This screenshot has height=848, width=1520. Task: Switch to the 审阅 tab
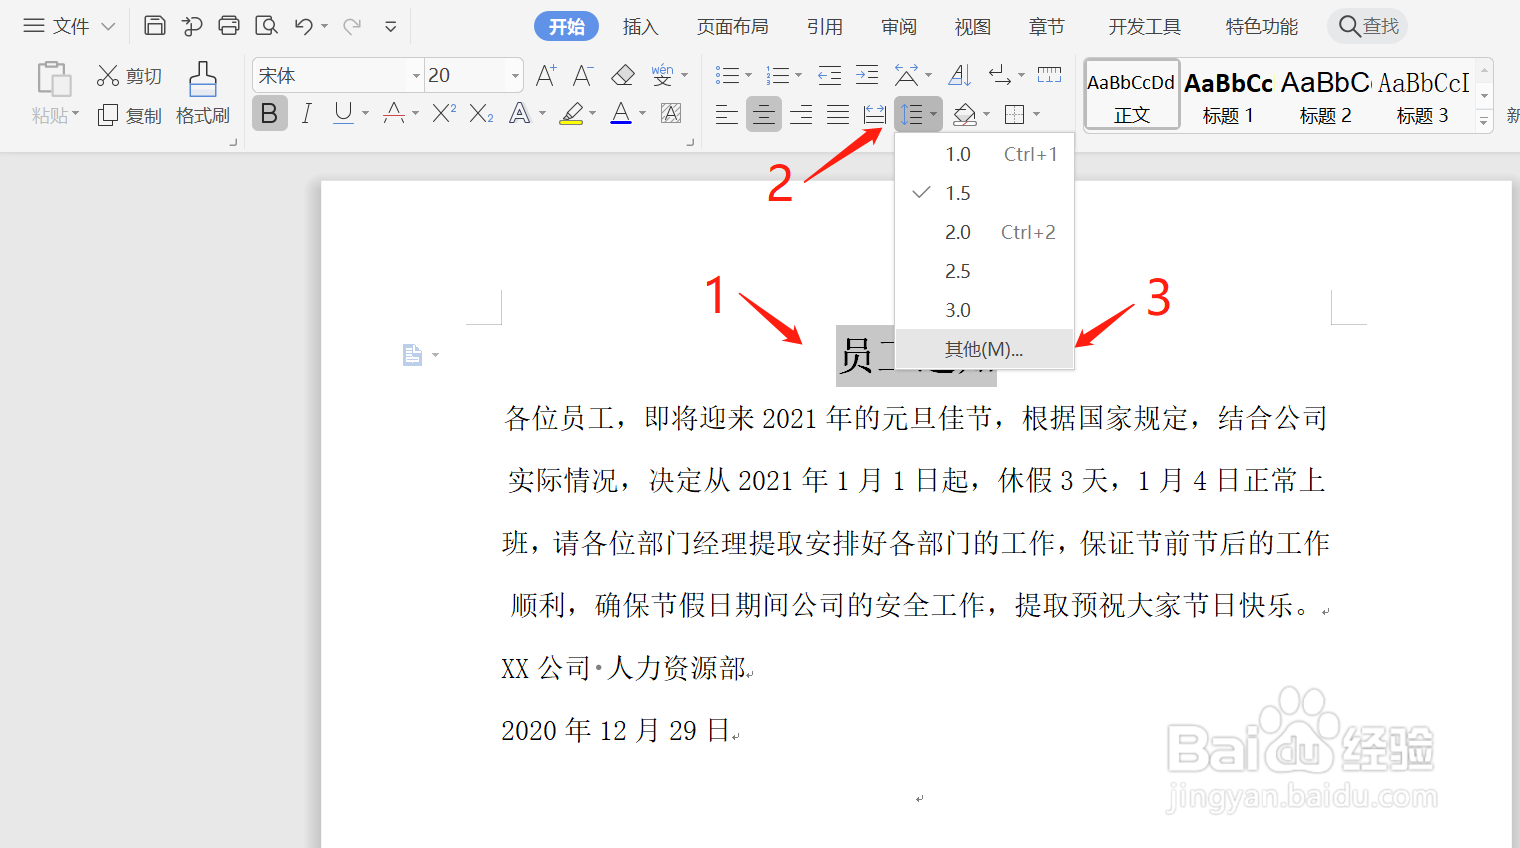pos(899,27)
